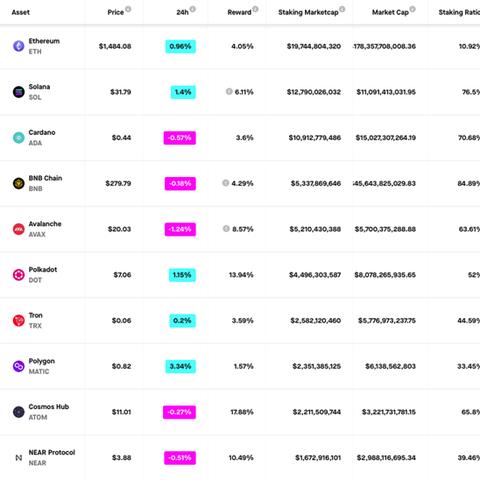
Task: Click the Polygon MATIC logo icon
Action: 19,366
